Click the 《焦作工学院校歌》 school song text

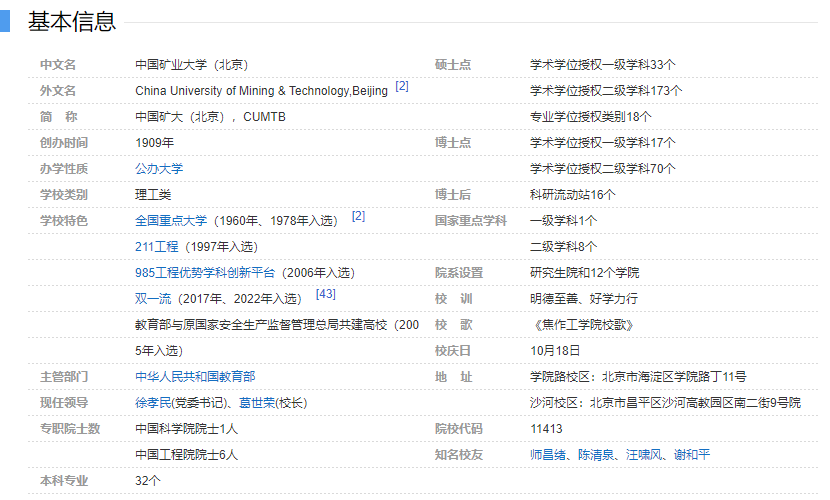click(x=582, y=324)
